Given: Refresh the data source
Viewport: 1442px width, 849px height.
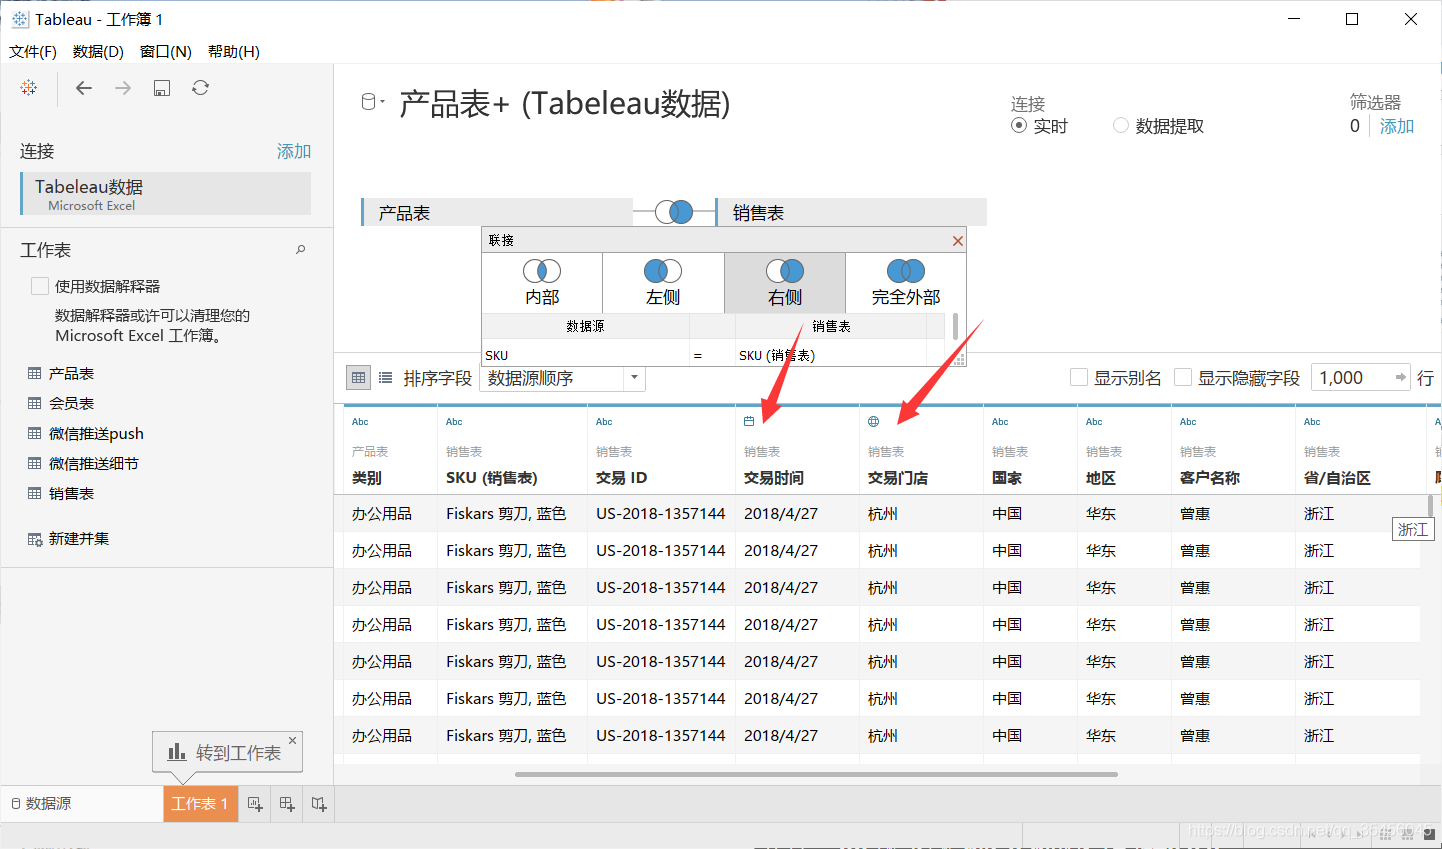Looking at the screenshot, I should click(x=201, y=88).
